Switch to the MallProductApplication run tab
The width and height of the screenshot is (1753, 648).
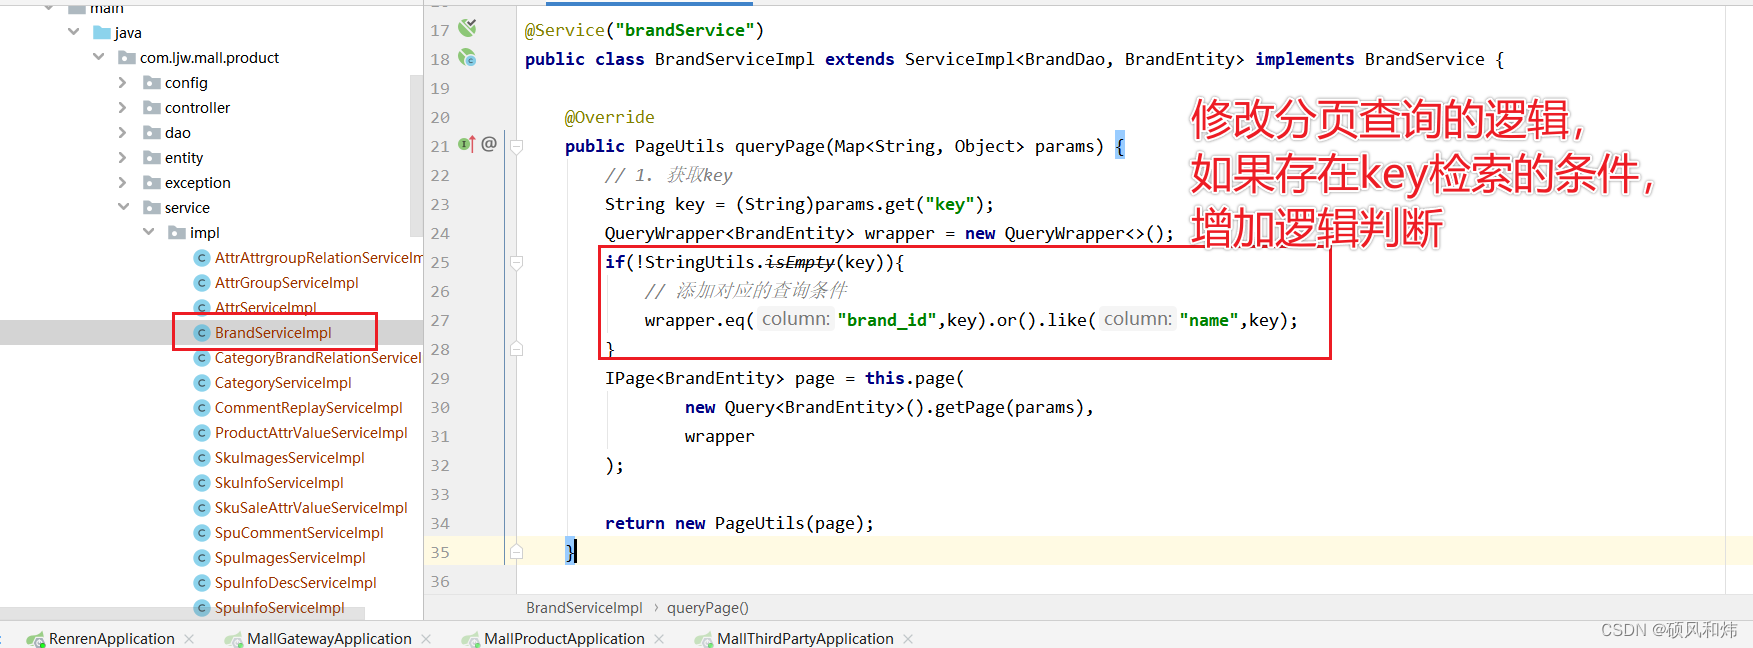564,639
